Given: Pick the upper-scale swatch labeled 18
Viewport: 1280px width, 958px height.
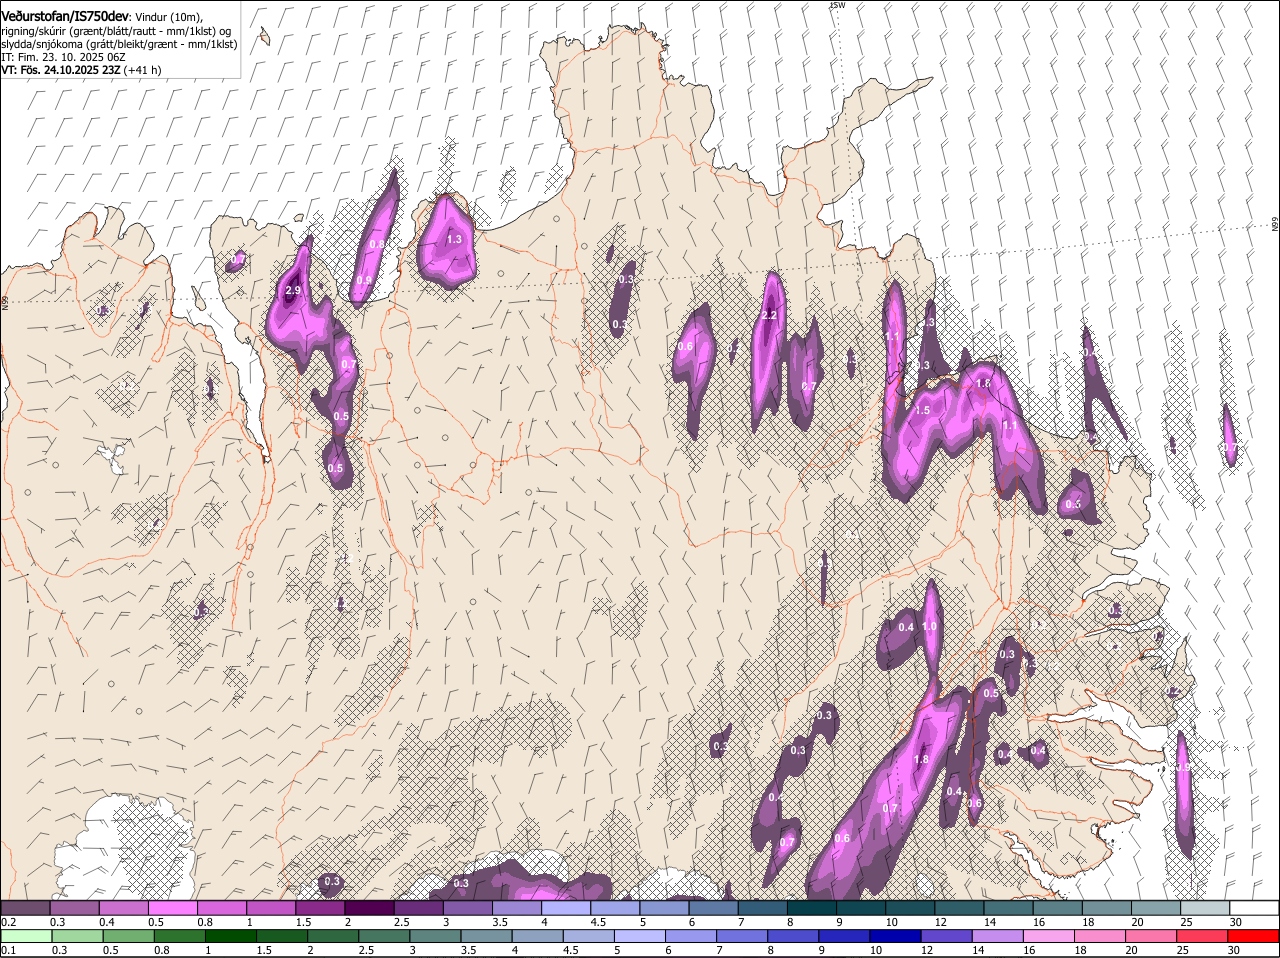Looking at the screenshot, I should pyautogui.click(x=1107, y=908).
